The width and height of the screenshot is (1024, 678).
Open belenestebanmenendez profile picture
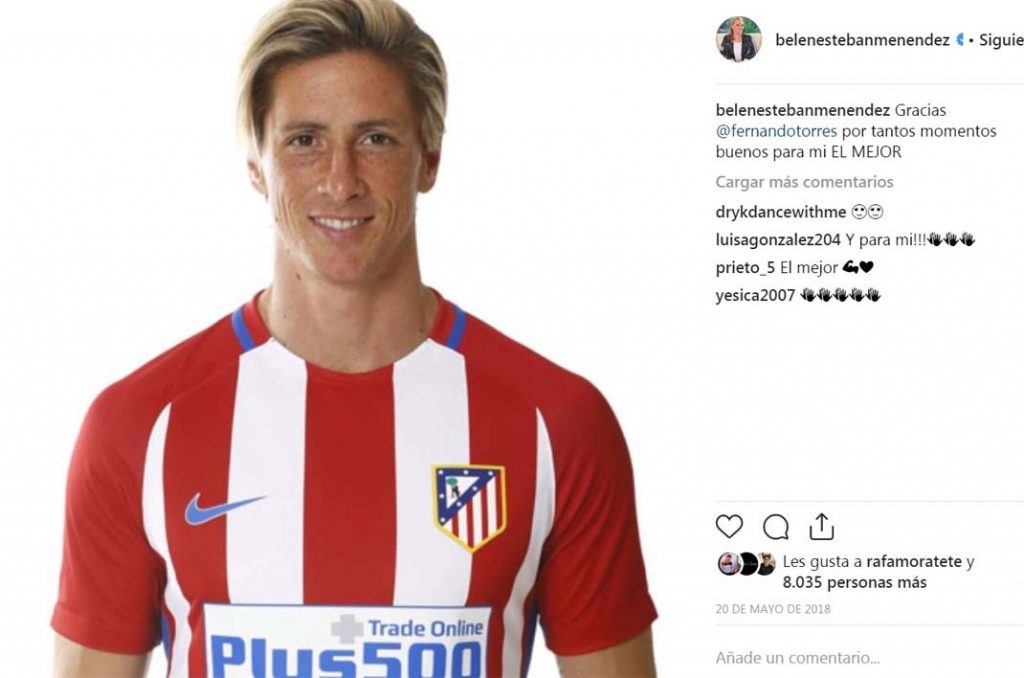pyautogui.click(x=739, y=39)
